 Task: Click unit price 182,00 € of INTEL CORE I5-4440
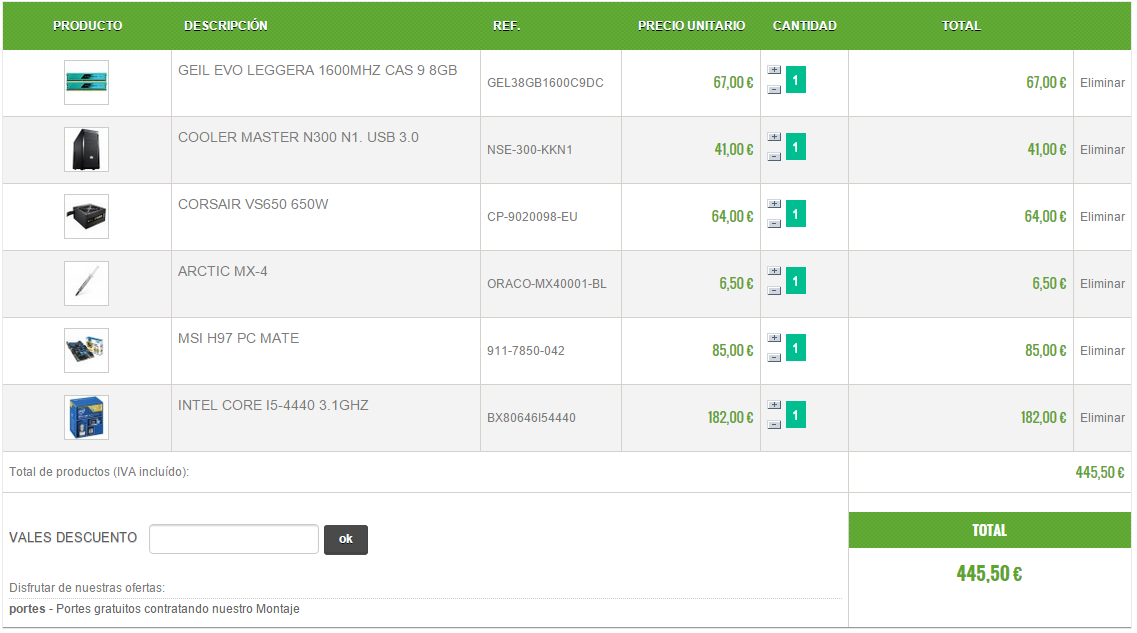click(x=730, y=418)
